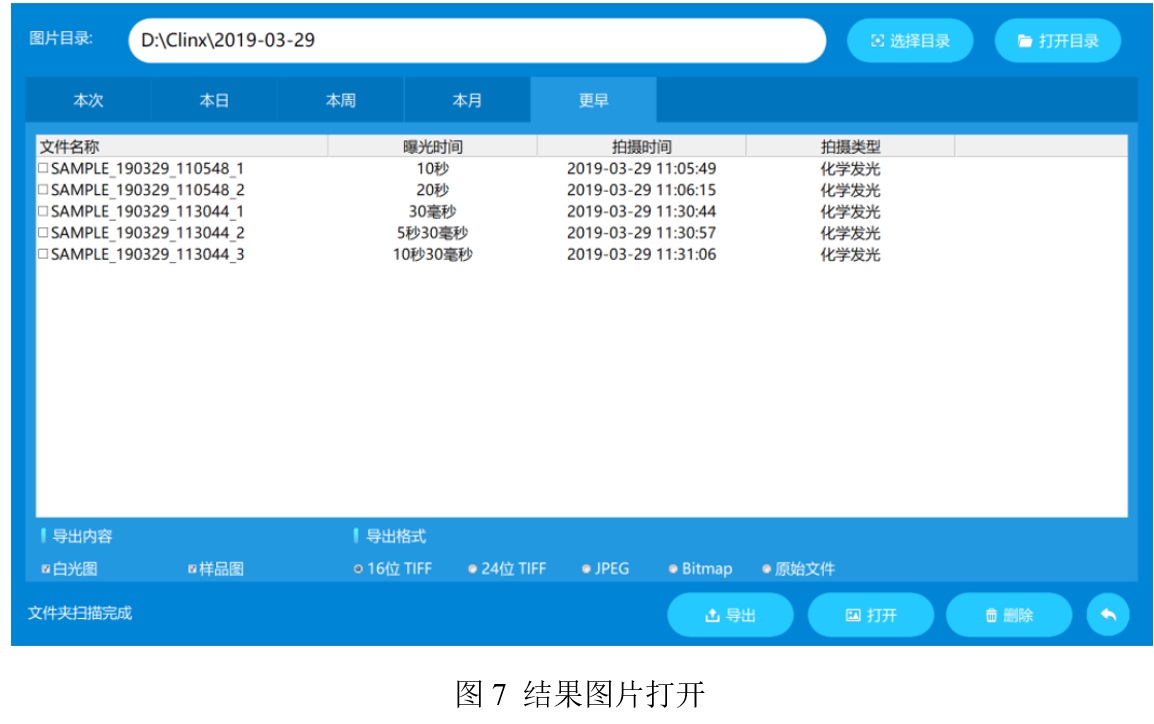Image resolution: width=1154 pixels, height=724 pixels.
Task: Click the 导出 export button
Action: click(730, 615)
